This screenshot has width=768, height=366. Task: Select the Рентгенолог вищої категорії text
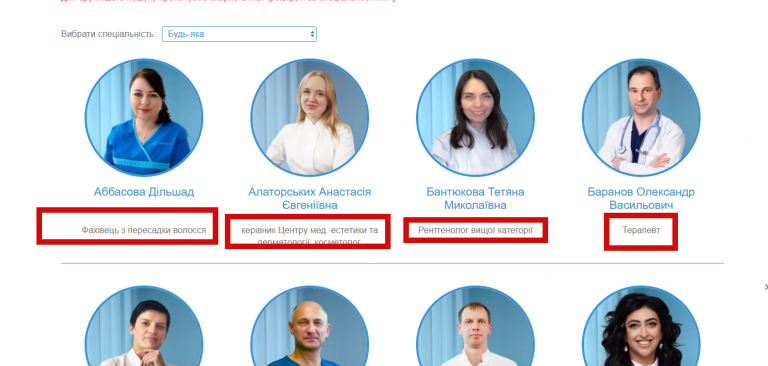coord(475,230)
